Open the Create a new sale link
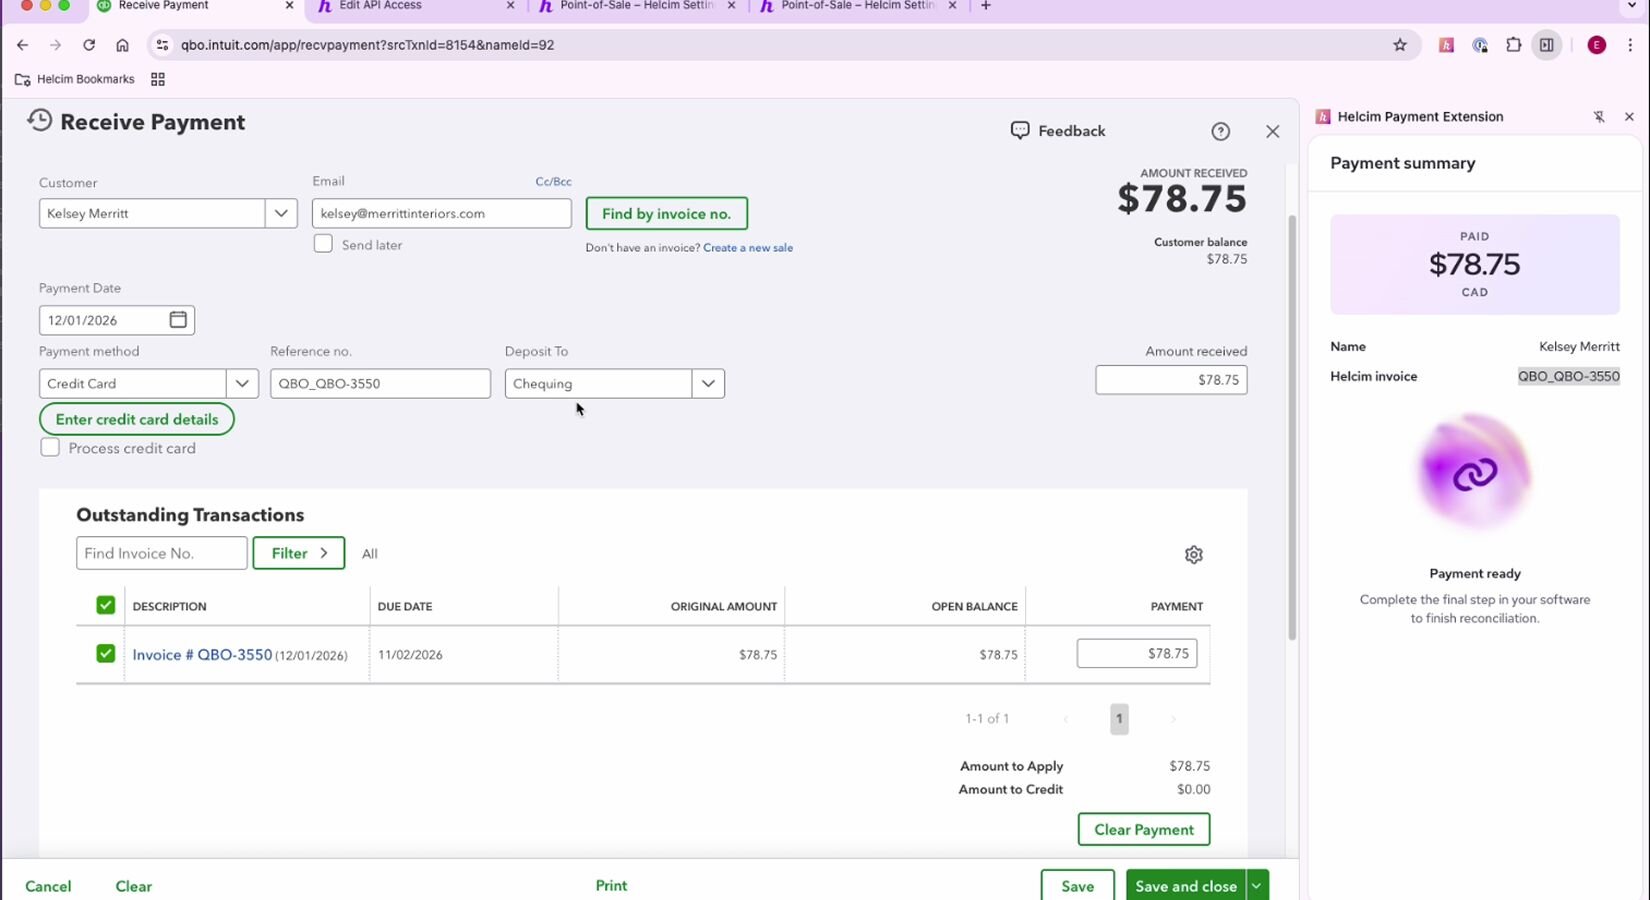The width and height of the screenshot is (1650, 900). pos(747,248)
